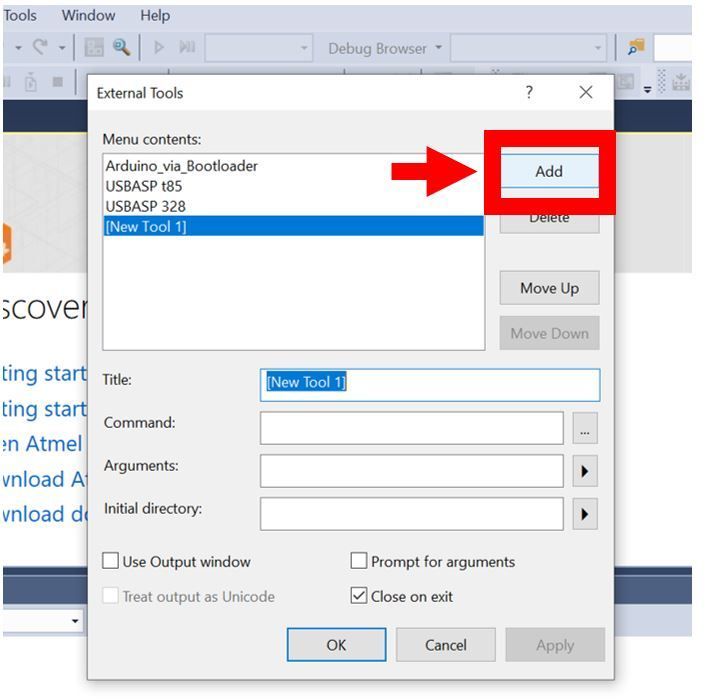Viewport: 707px width, 699px height.
Task: Select USBASP t85 in the list
Action: 294,186
